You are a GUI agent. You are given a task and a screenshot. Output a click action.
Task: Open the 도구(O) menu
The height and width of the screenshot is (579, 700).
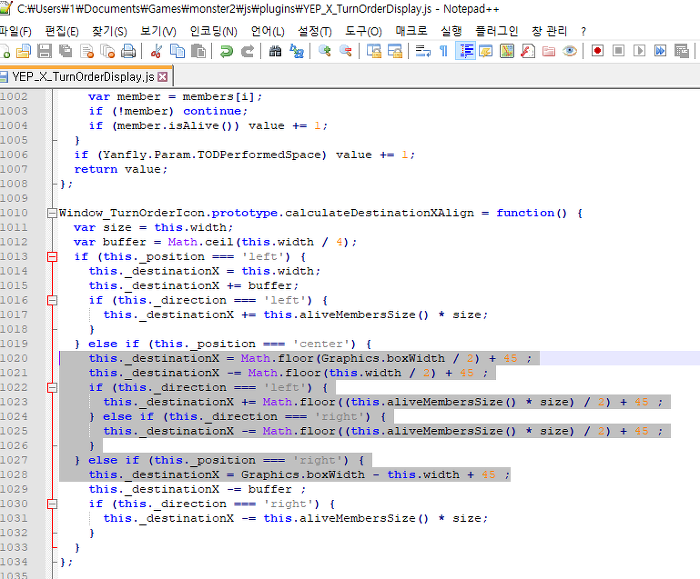[x=363, y=31]
